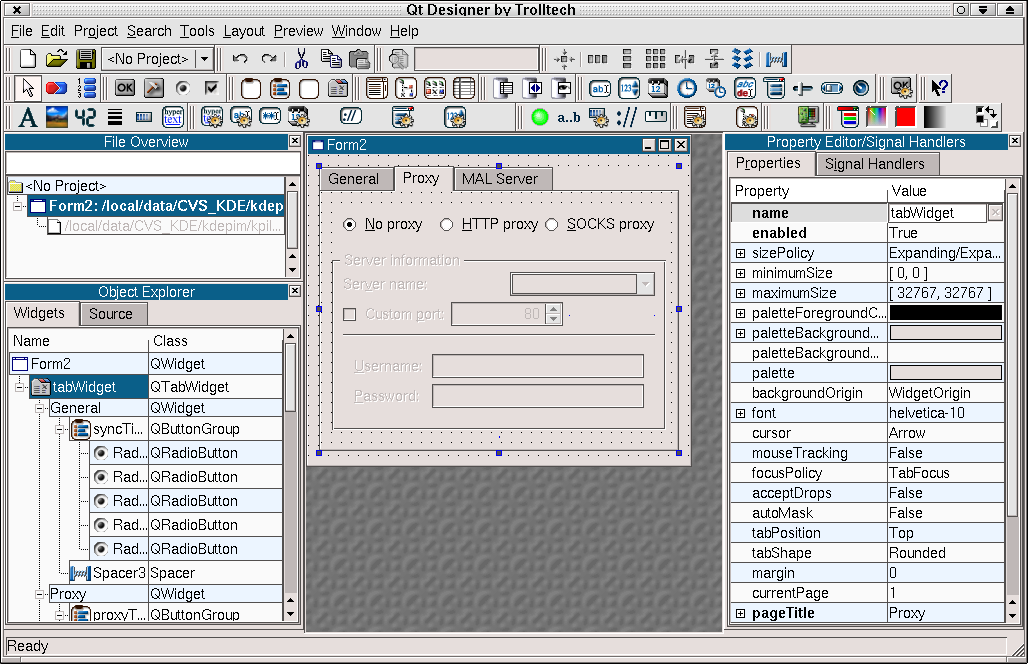This screenshot has width=1028, height=664.
Task: Select the HTTP proxy radio button
Action: click(447, 224)
